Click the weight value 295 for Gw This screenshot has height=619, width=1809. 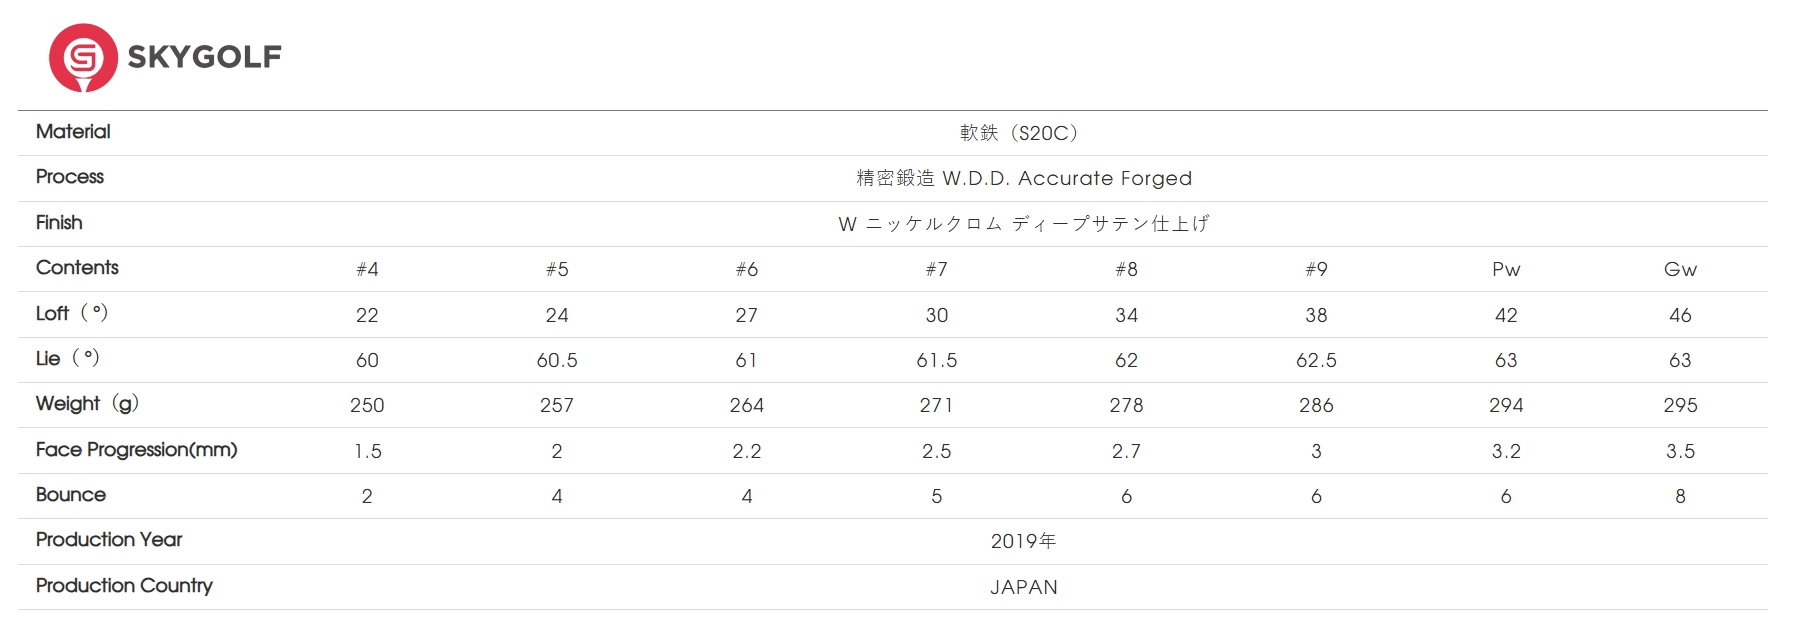1680,405
